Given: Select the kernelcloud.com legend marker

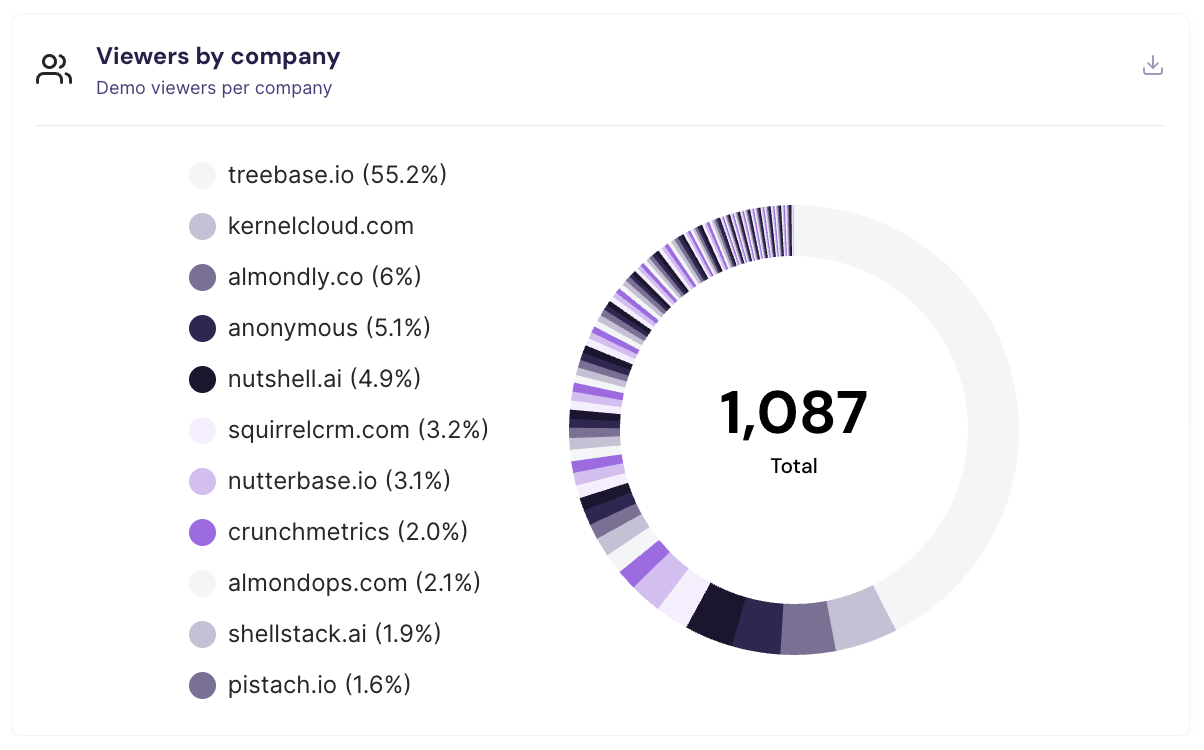Looking at the screenshot, I should [201, 226].
